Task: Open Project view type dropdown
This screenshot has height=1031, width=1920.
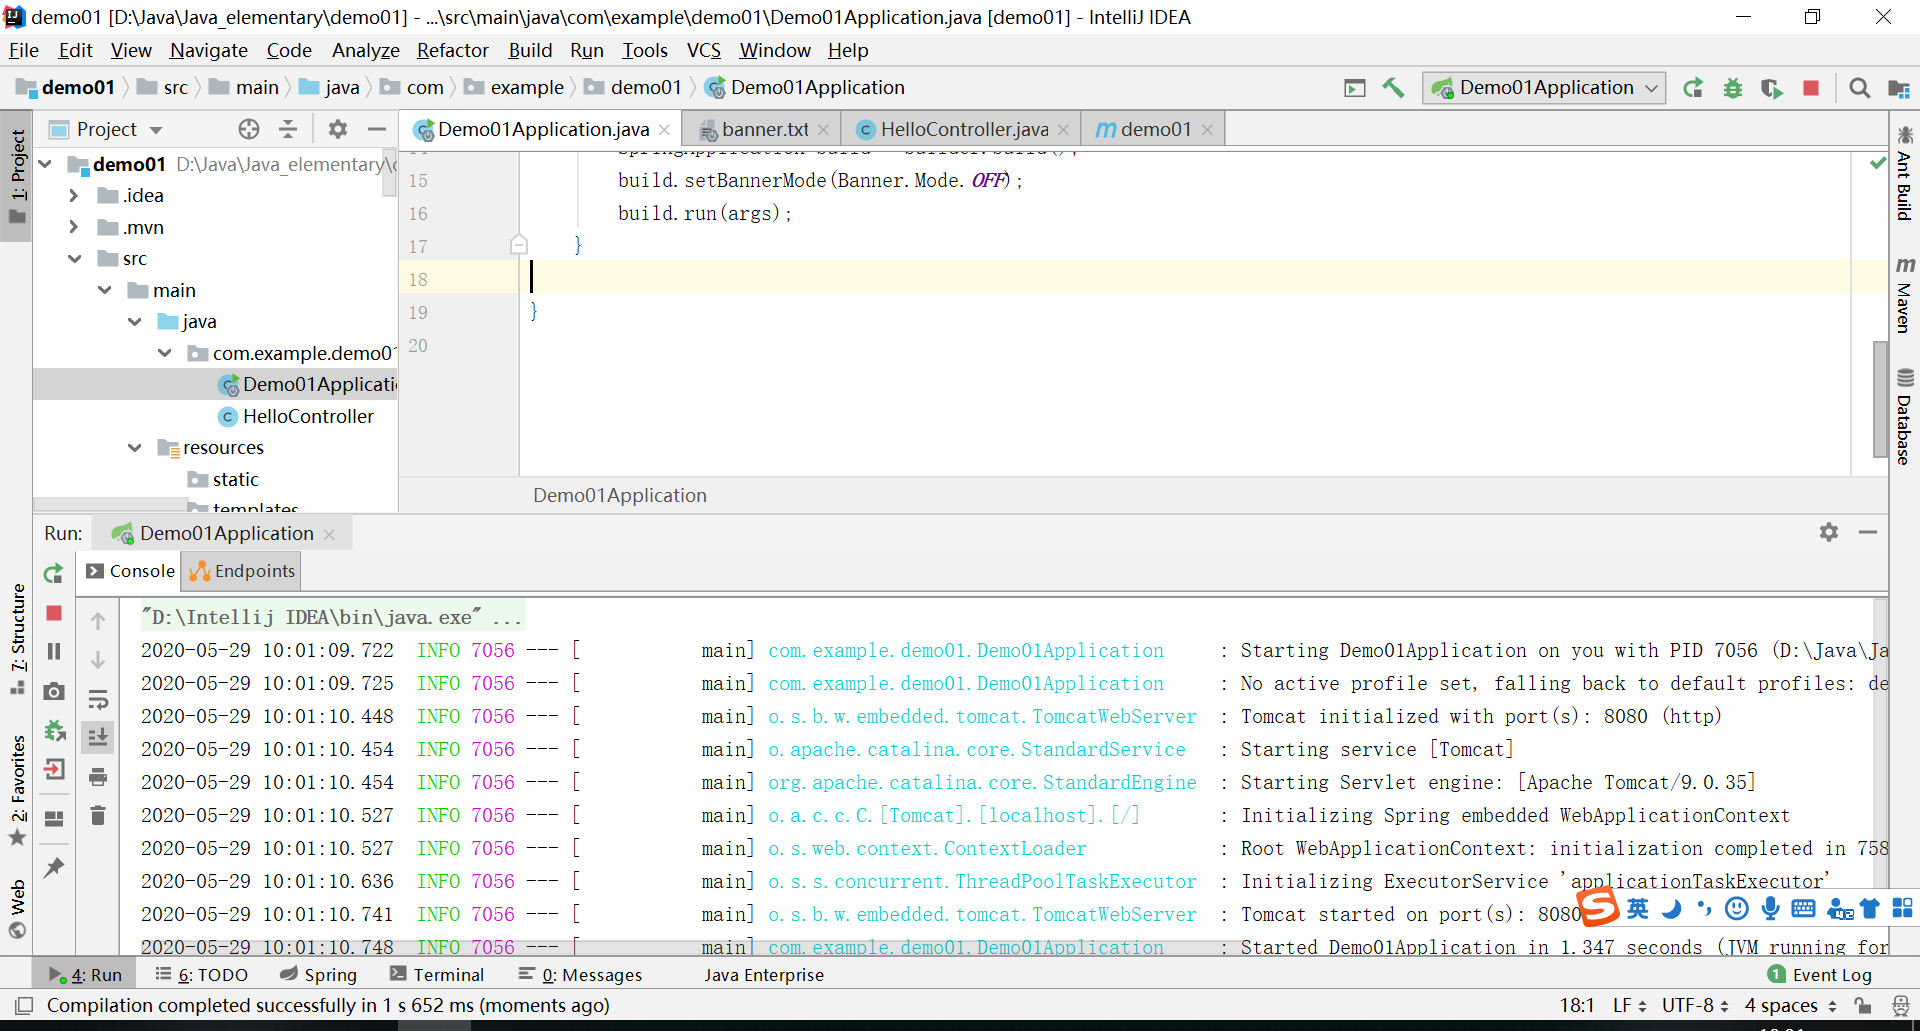Action: (x=155, y=130)
